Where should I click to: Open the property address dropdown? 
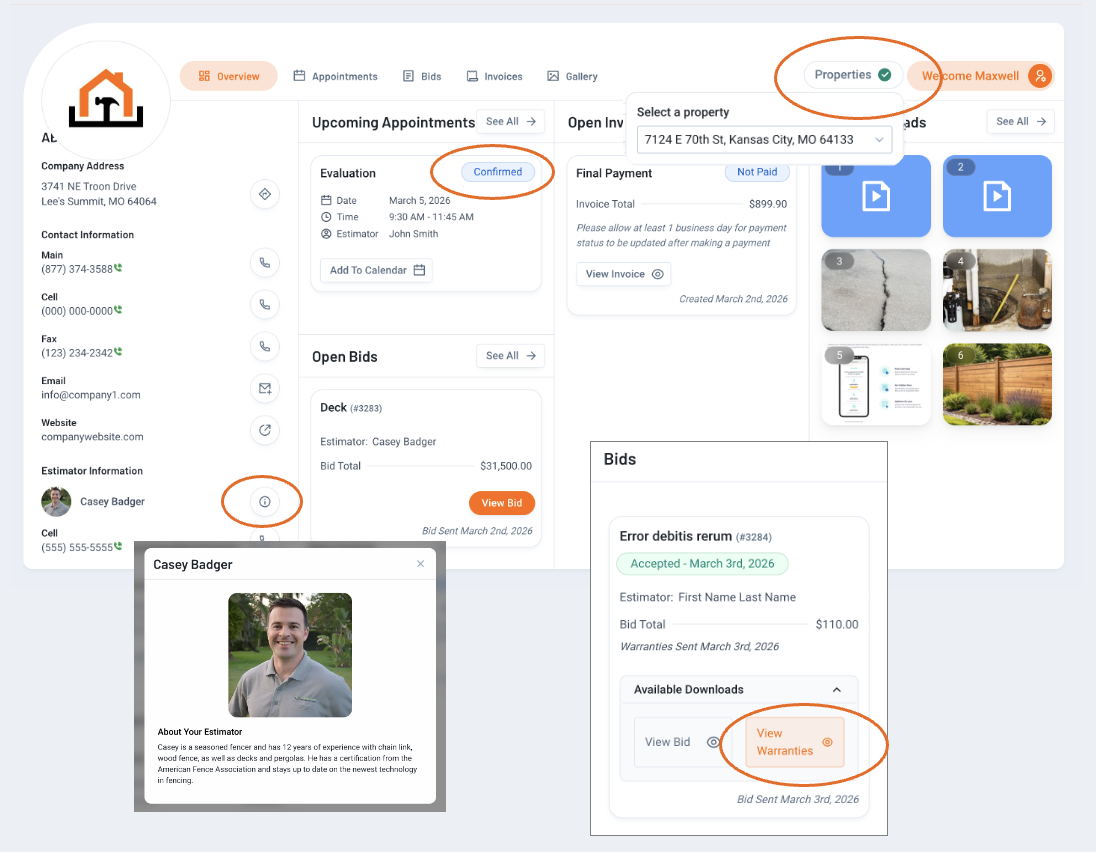(x=764, y=140)
